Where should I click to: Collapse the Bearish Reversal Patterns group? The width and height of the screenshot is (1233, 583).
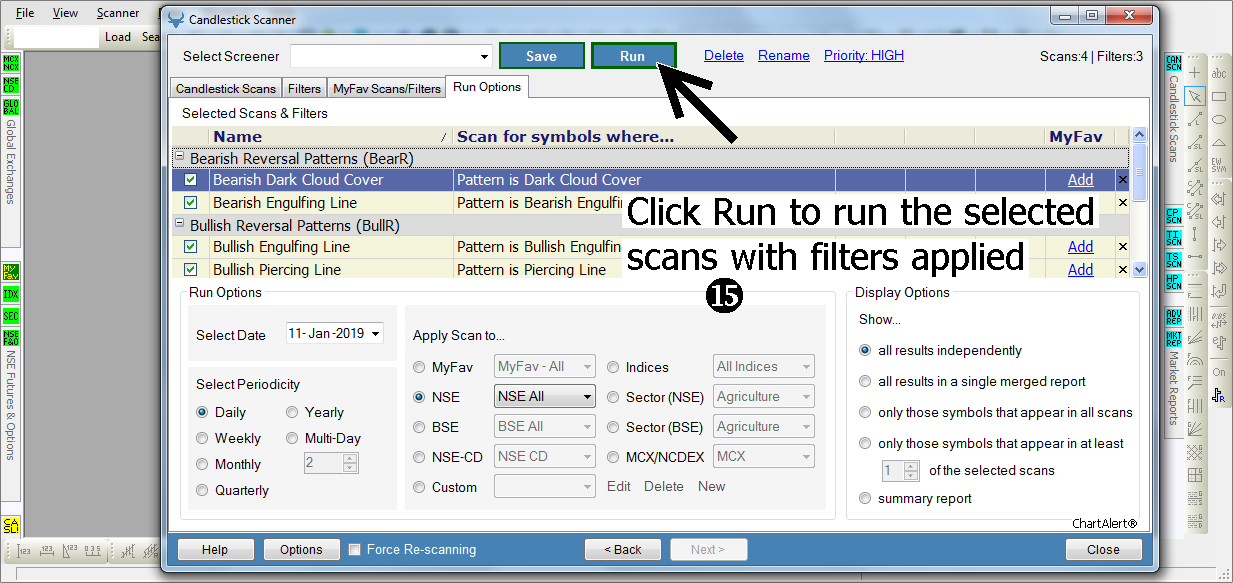[180, 158]
